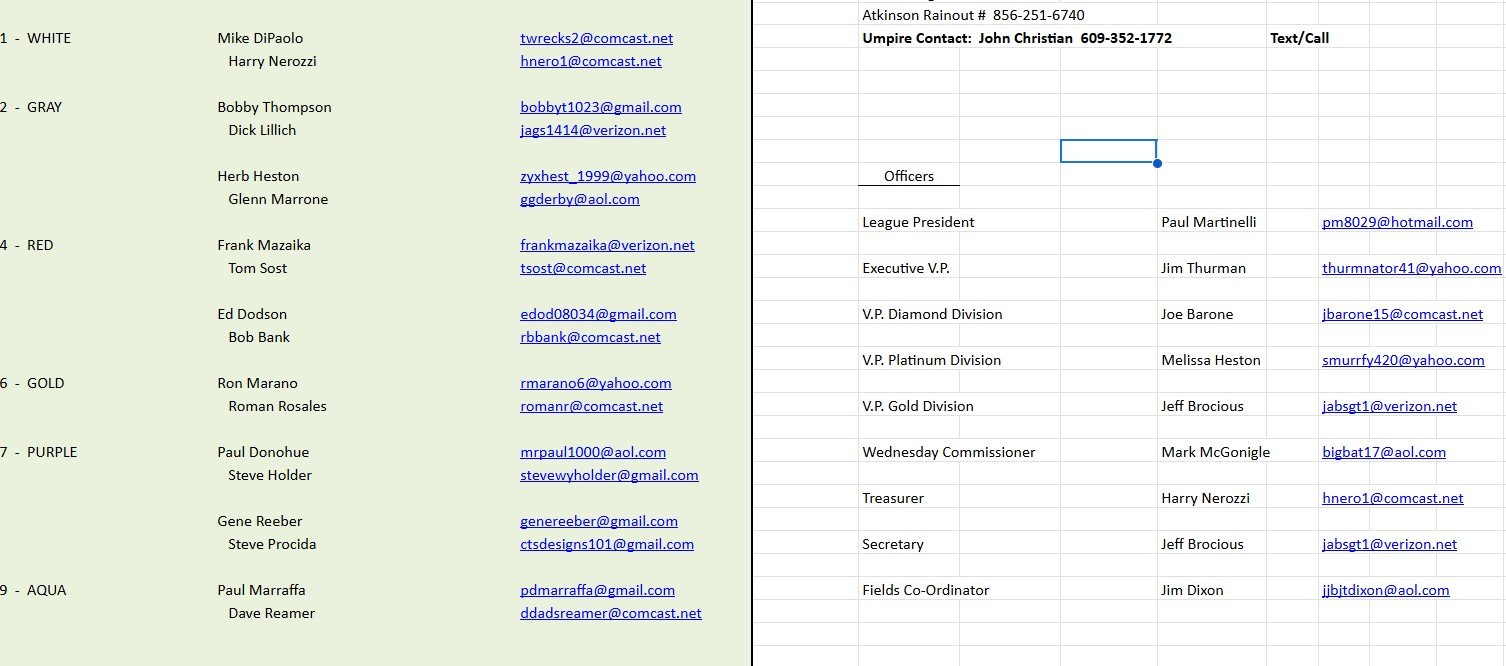Click Umpire Contact John Christian cell

[x=1017, y=38]
